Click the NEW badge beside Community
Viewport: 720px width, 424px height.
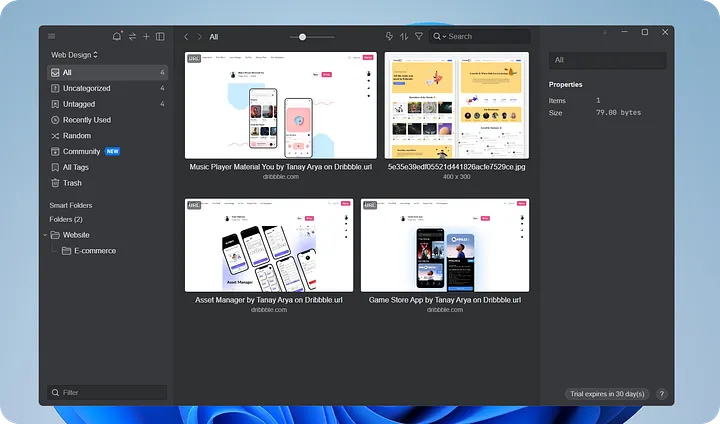click(112, 151)
